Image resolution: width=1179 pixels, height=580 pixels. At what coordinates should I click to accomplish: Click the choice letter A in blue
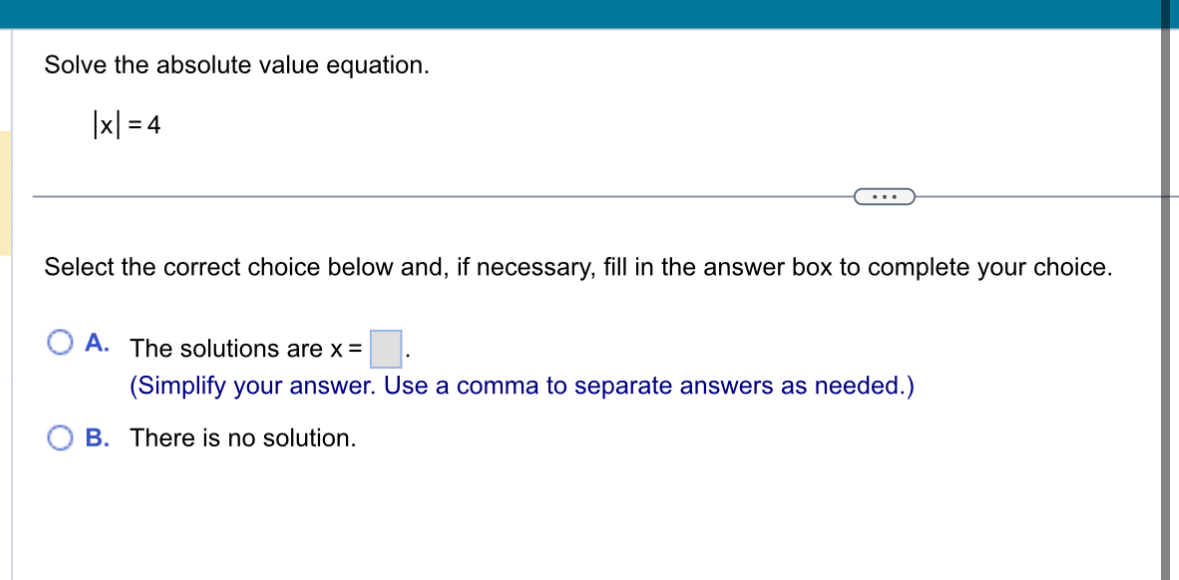point(96,343)
